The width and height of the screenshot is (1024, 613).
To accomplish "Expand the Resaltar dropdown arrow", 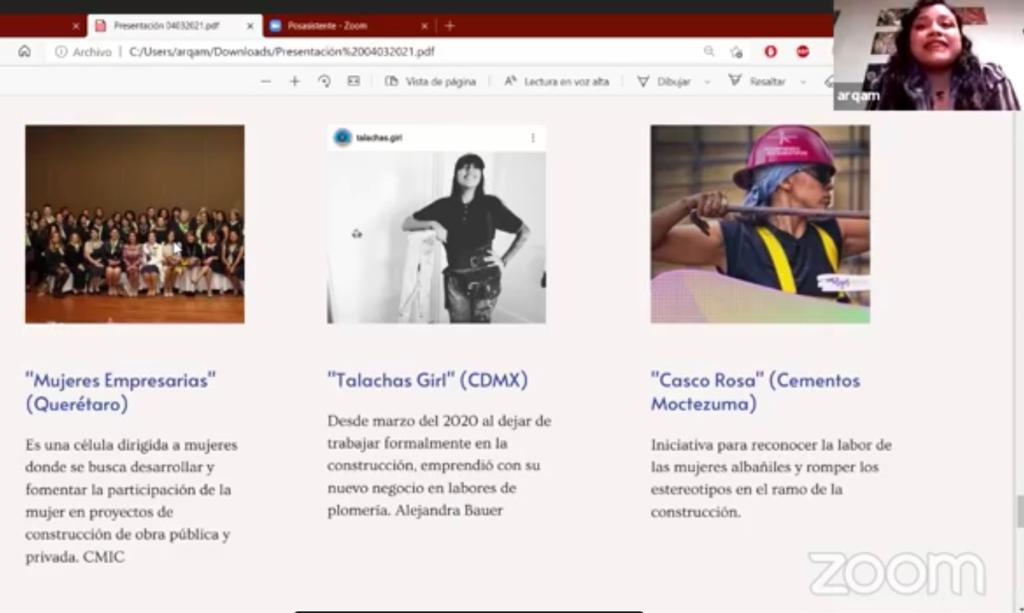I will [802, 82].
